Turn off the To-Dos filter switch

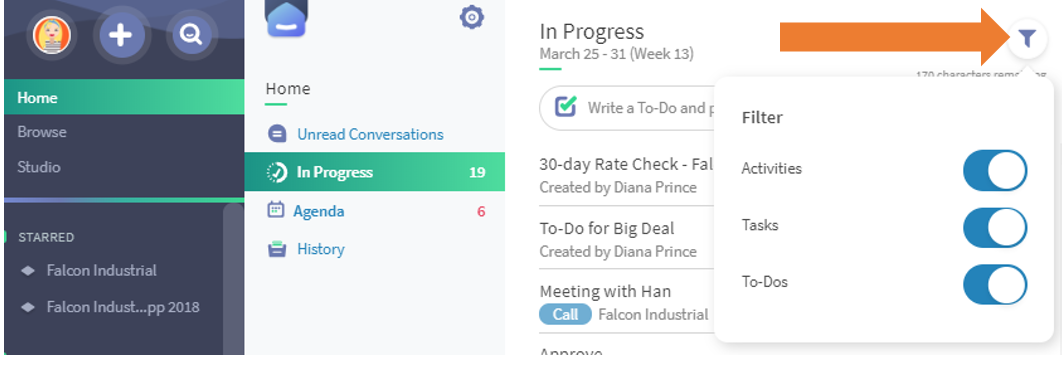[995, 284]
